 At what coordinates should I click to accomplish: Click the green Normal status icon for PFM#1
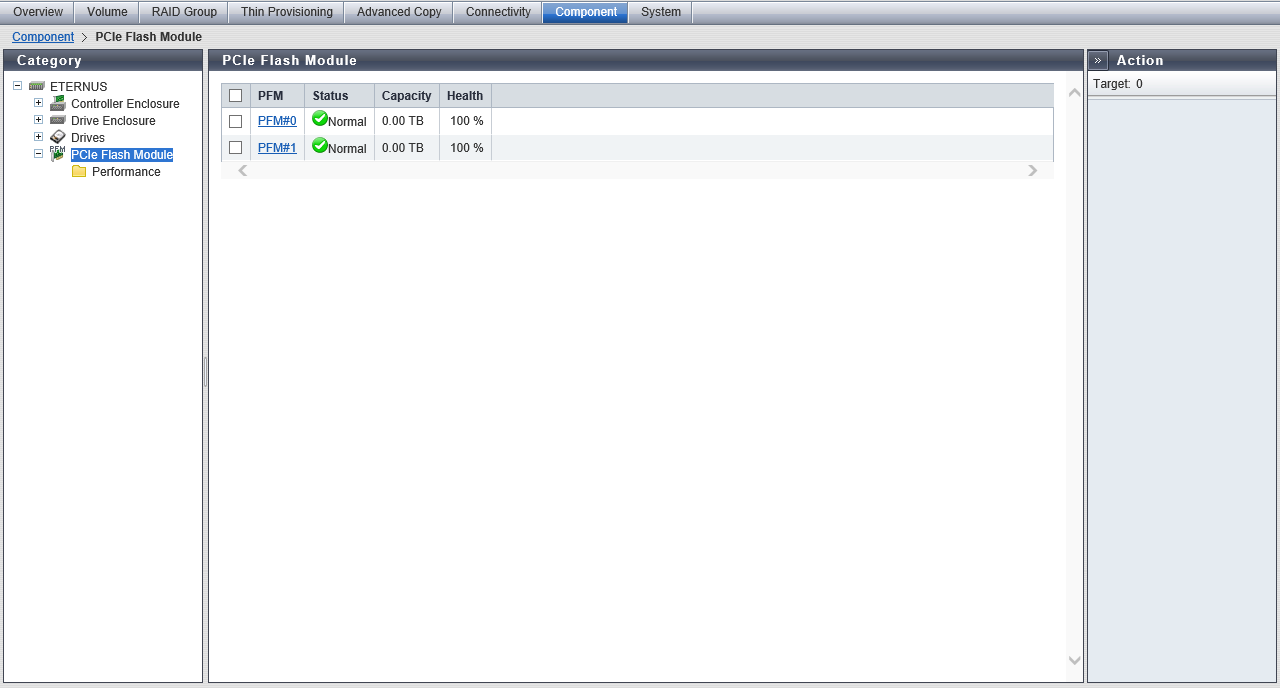click(x=320, y=146)
